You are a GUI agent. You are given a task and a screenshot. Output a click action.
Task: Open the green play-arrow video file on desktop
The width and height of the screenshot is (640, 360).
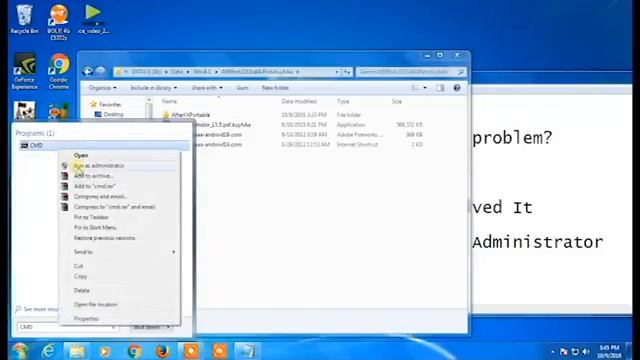93,18
